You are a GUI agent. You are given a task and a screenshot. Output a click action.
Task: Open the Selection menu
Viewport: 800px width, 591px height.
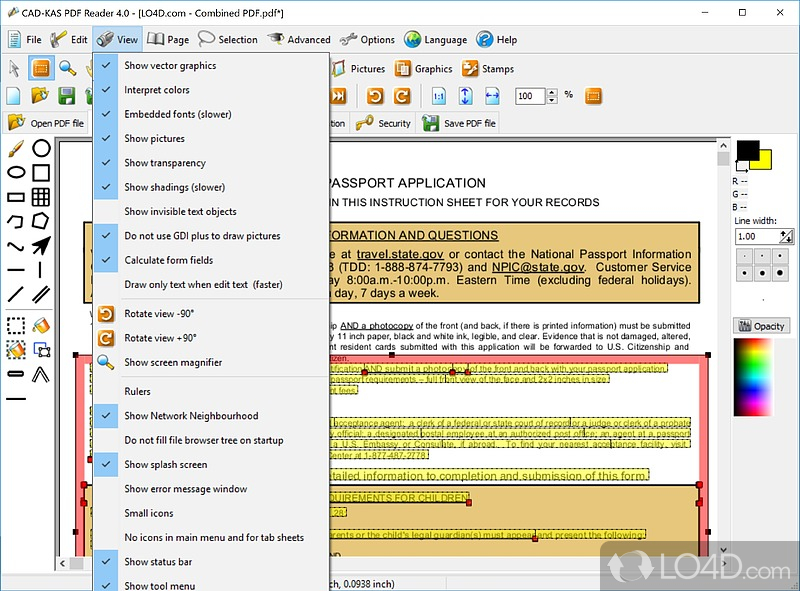pos(228,39)
